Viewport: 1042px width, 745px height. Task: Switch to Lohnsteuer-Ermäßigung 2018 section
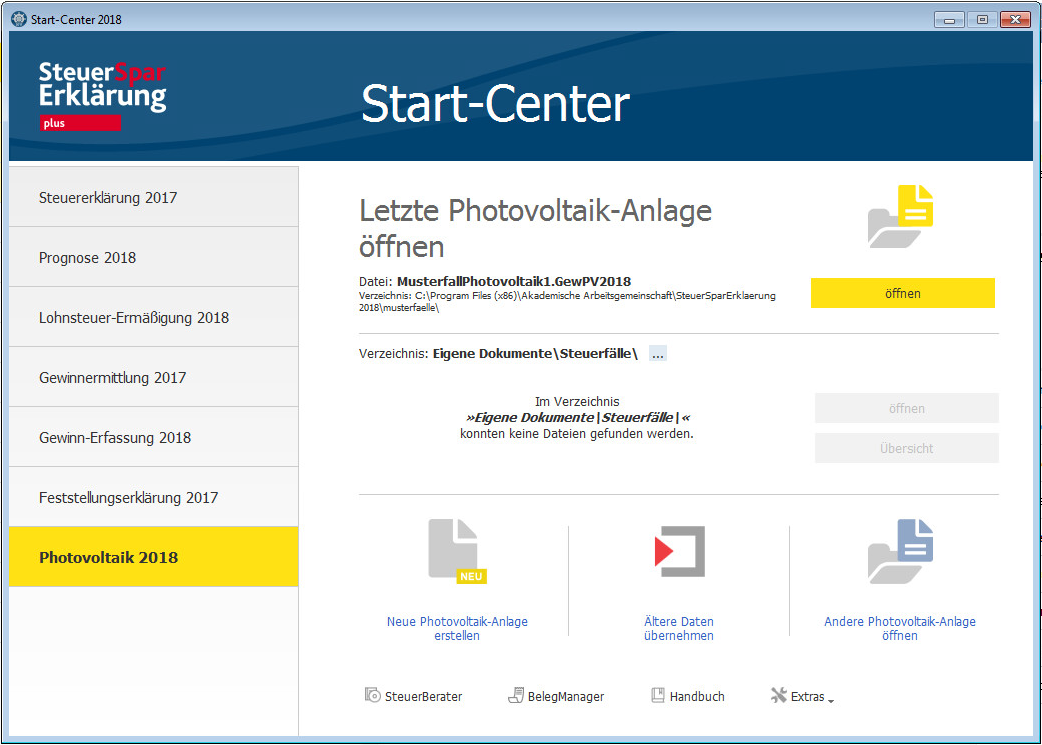[x=154, y=317]
